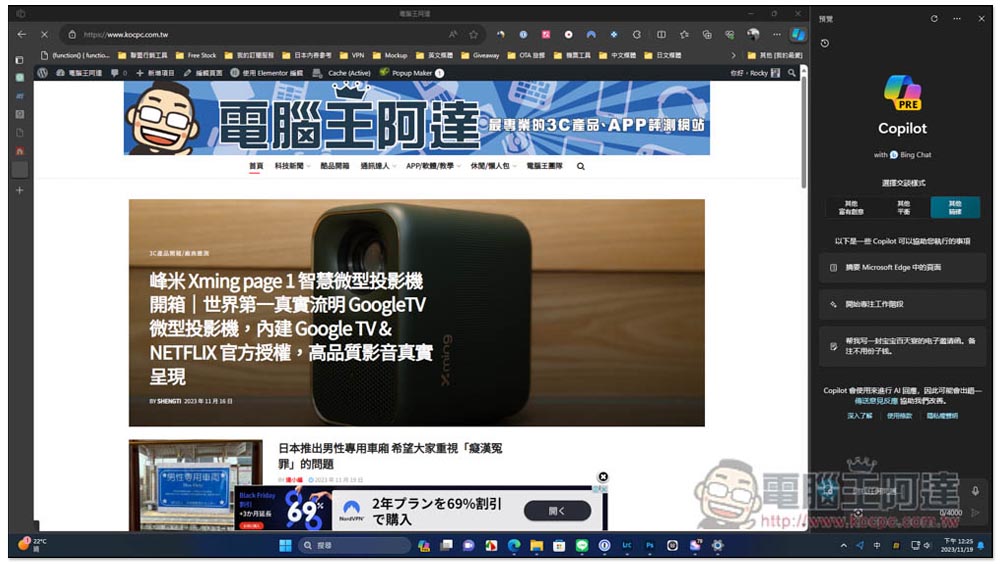1000x564 pixels.
Task: Open Cache (Active) admin bar item
Action: click(342, 73)
